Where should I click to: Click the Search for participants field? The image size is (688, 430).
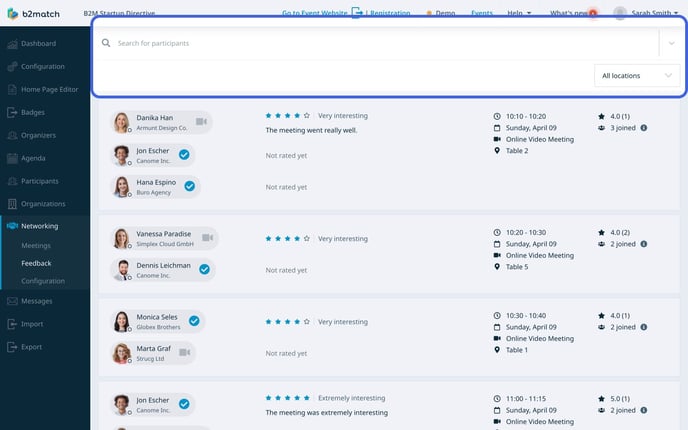380,43
